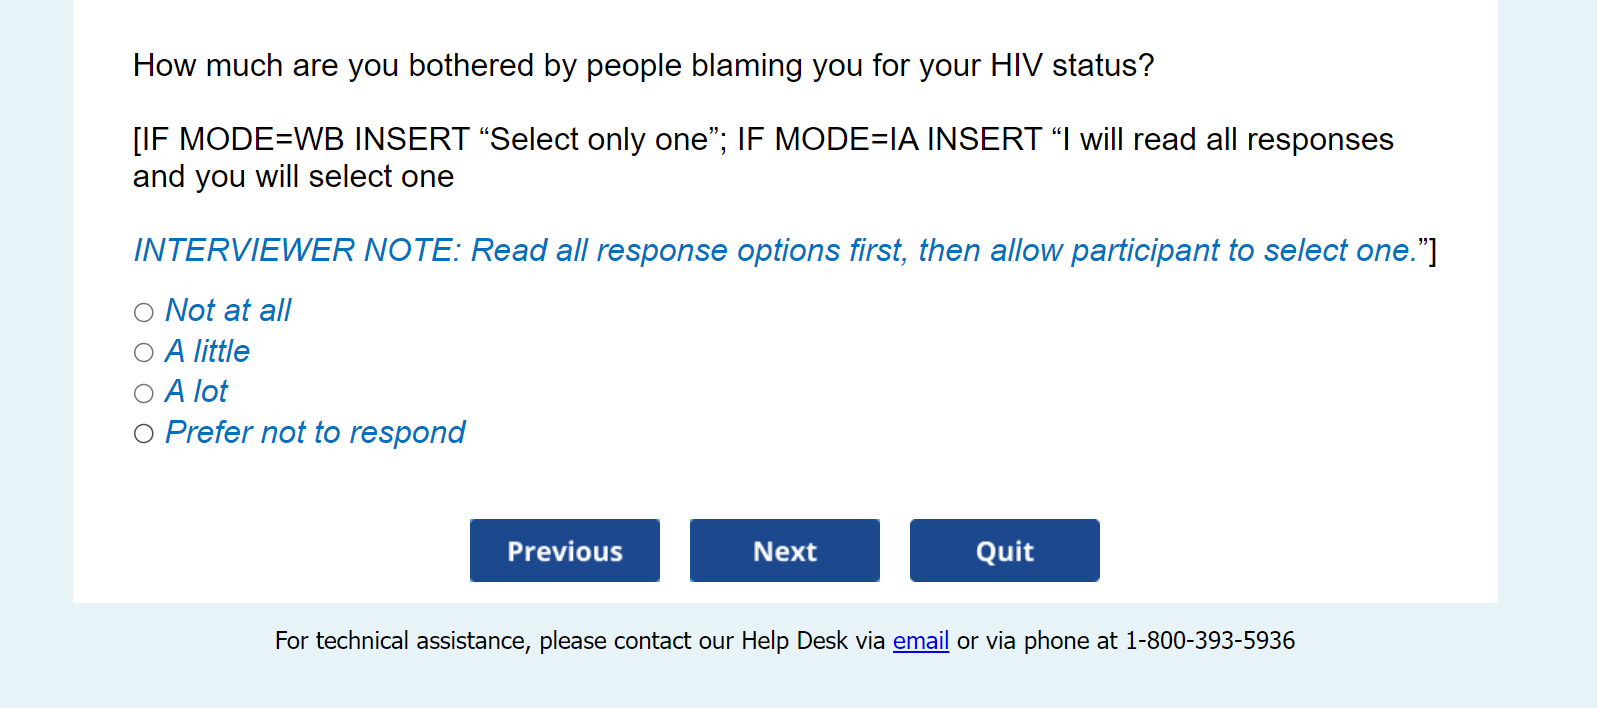1597x708 pixels.
Task: Click the "Prefer not to respond" label text
Action: [x=315, y=432]
